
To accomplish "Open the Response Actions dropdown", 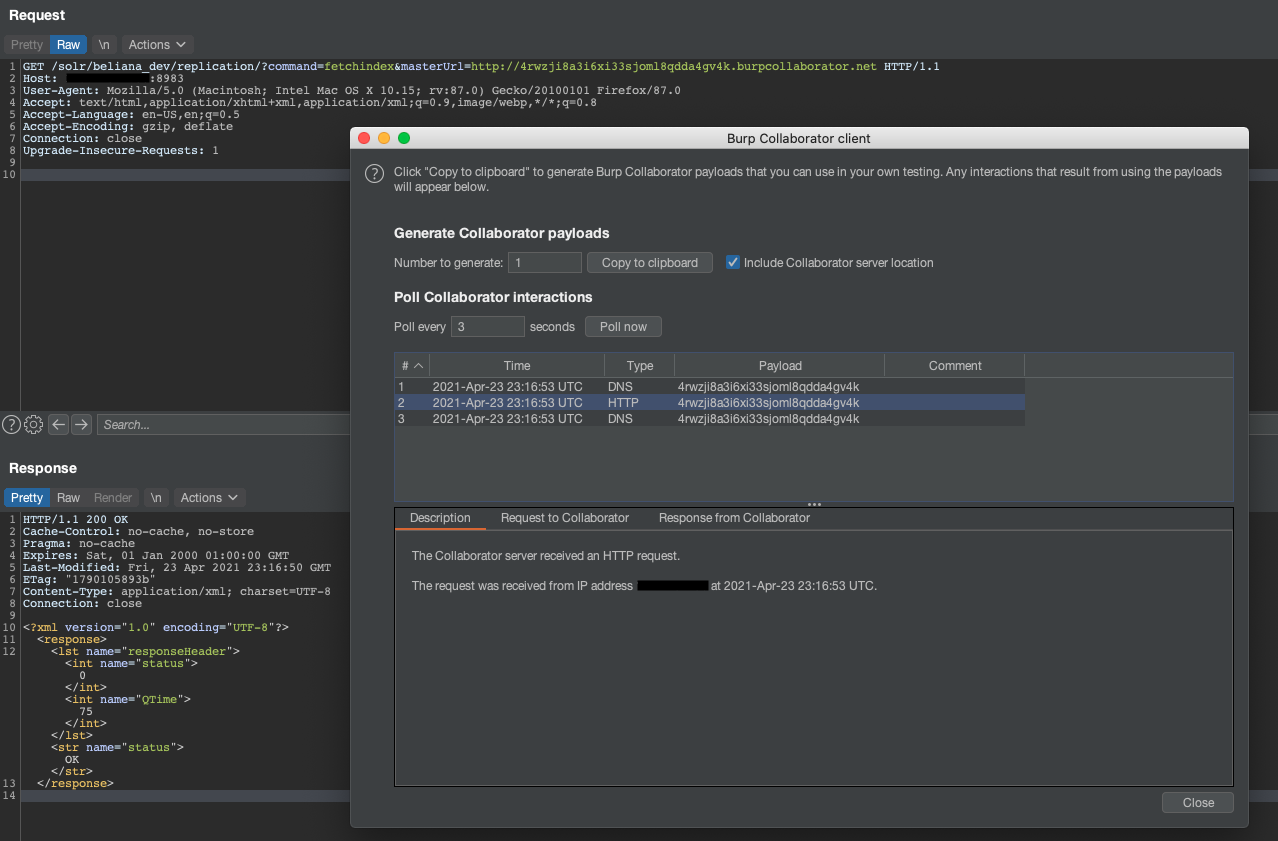I will pos(210,497).
